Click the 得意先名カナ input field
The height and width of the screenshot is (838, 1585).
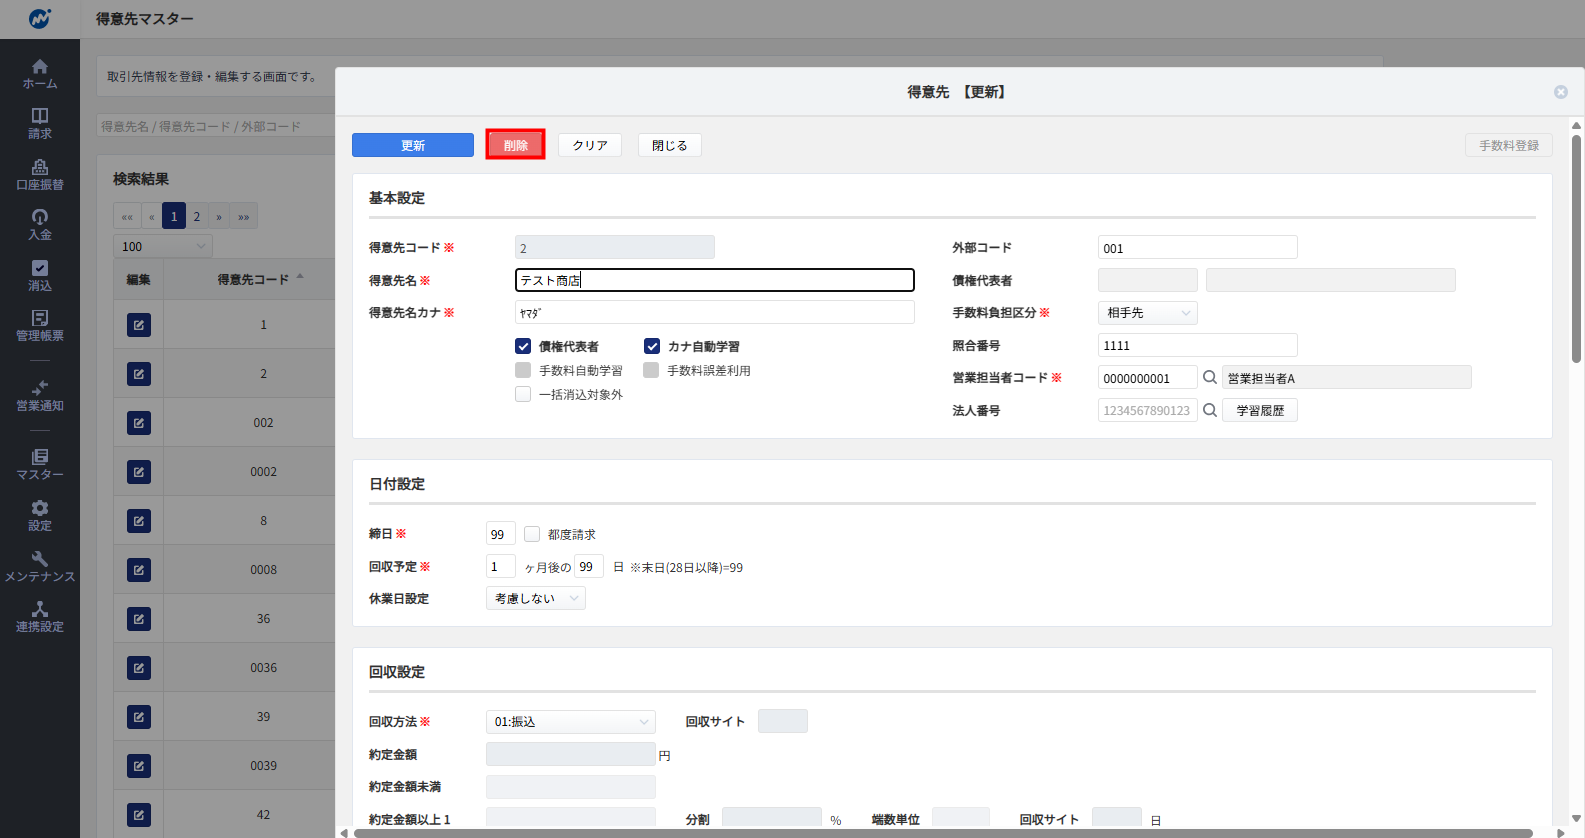(x=714, y=313)
